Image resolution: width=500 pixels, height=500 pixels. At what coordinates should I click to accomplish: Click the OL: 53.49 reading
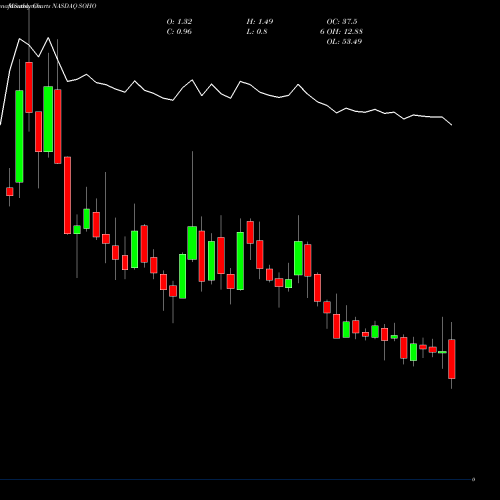[x=344, y=42]
